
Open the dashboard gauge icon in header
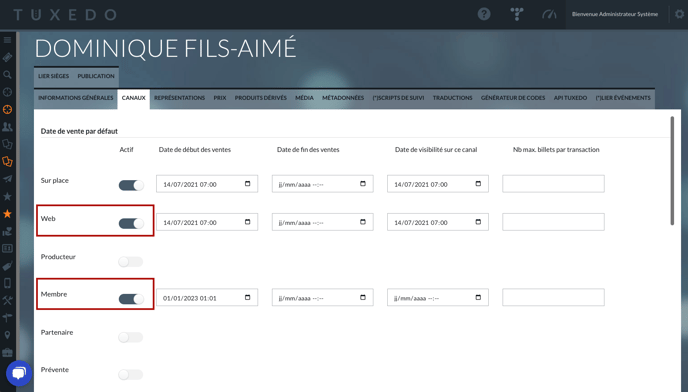(x=549, y=14)
